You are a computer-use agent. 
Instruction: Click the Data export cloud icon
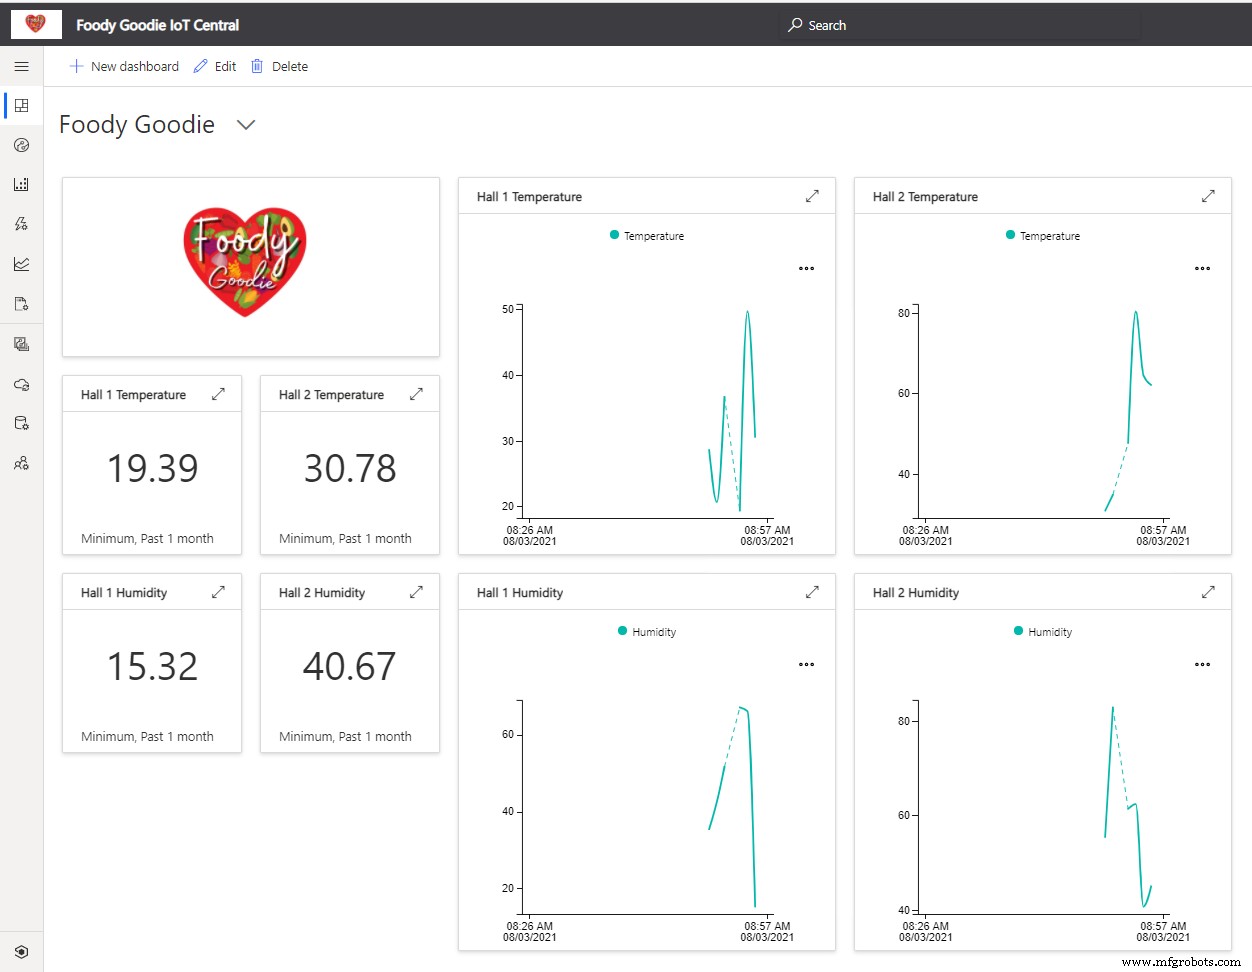21,384
